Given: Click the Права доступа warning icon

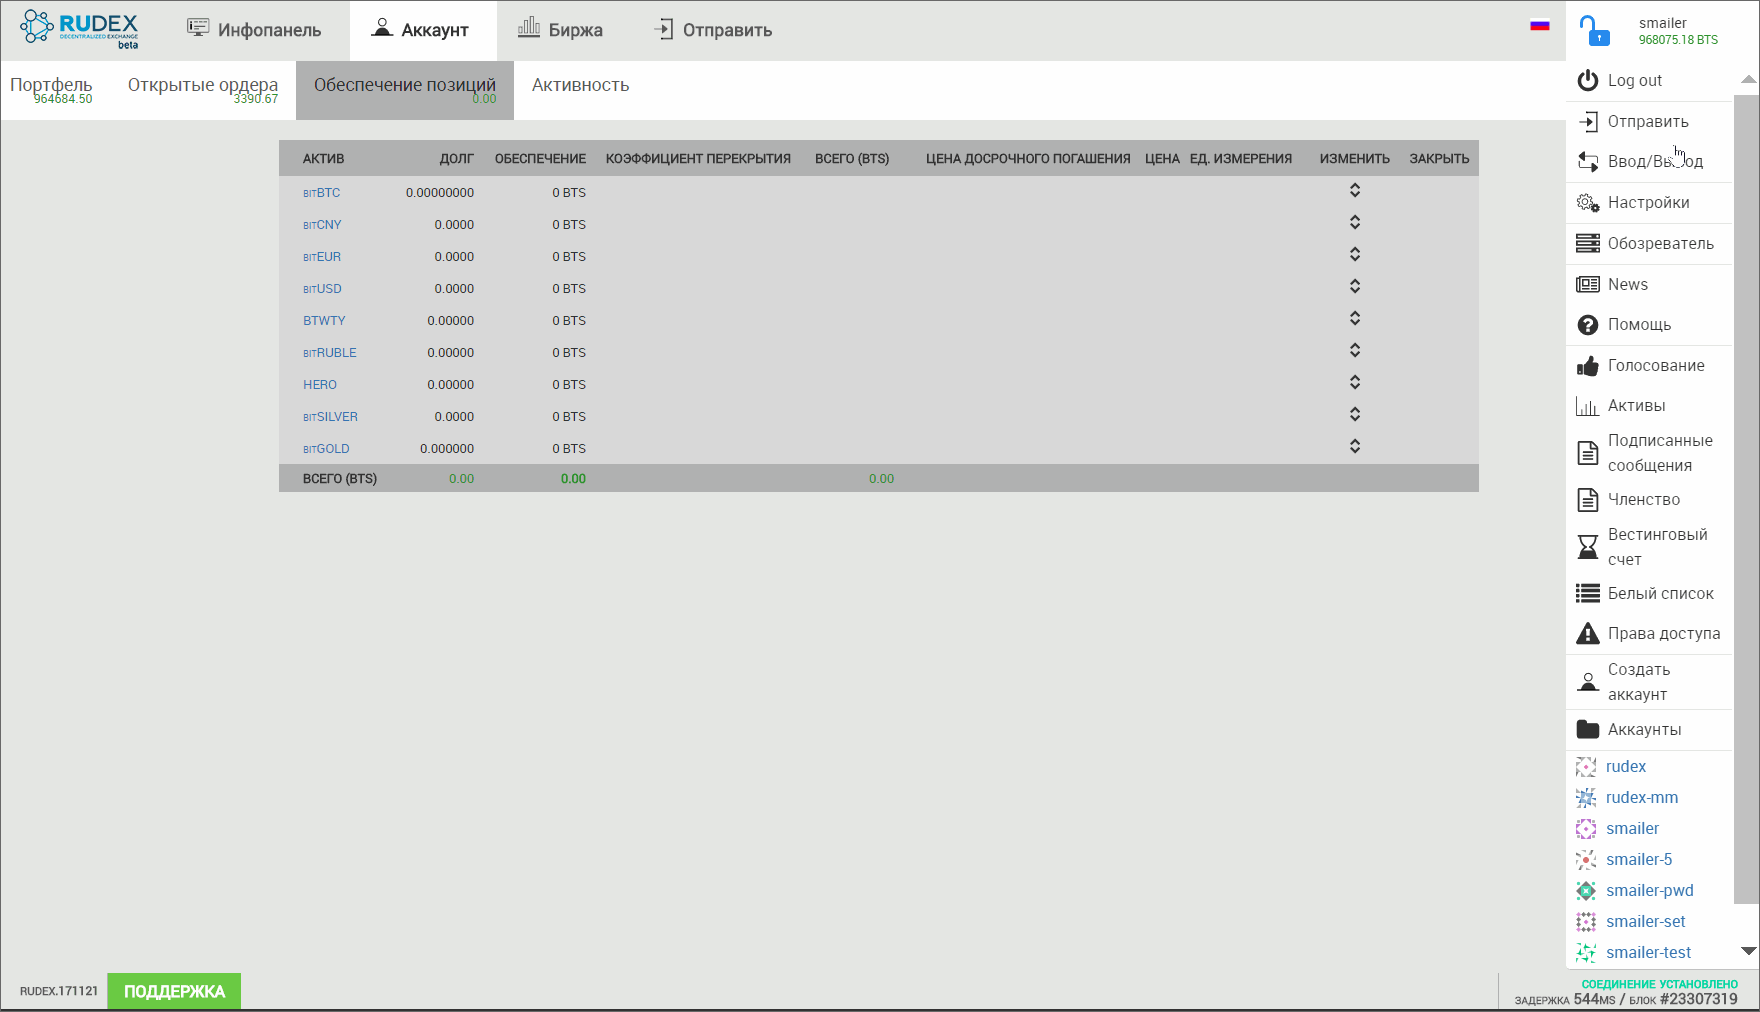Looking at the screenshot, I should (x=1588, y=633).
